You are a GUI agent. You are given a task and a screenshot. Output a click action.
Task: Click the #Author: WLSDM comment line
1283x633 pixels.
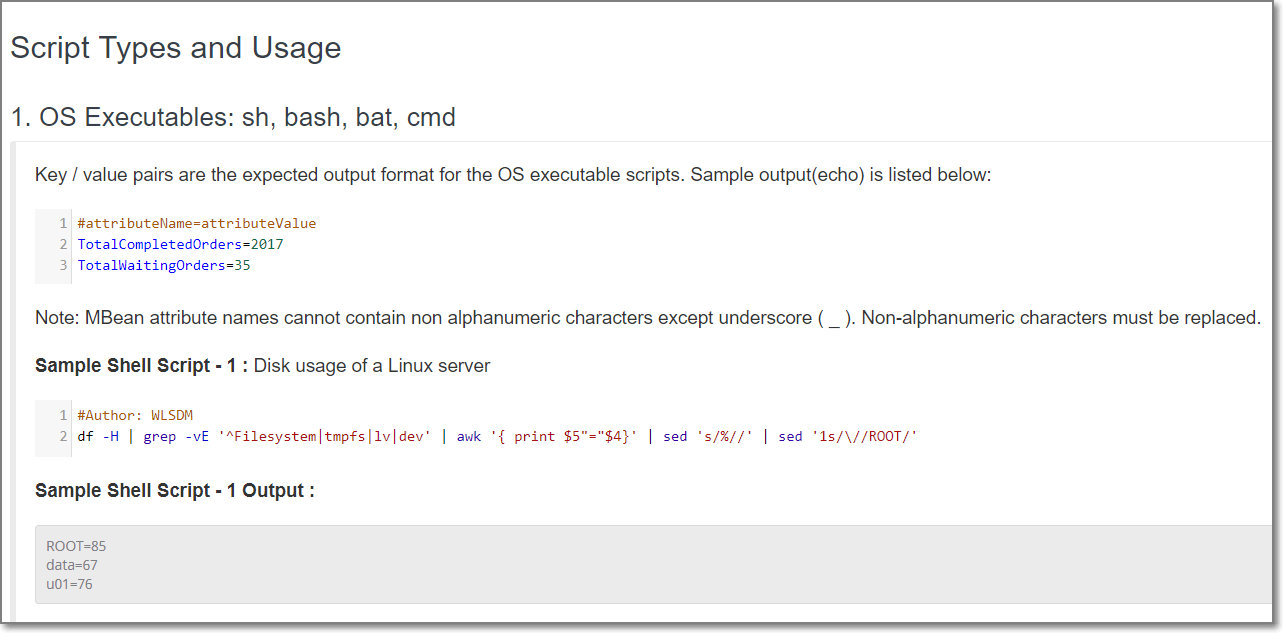134,415
